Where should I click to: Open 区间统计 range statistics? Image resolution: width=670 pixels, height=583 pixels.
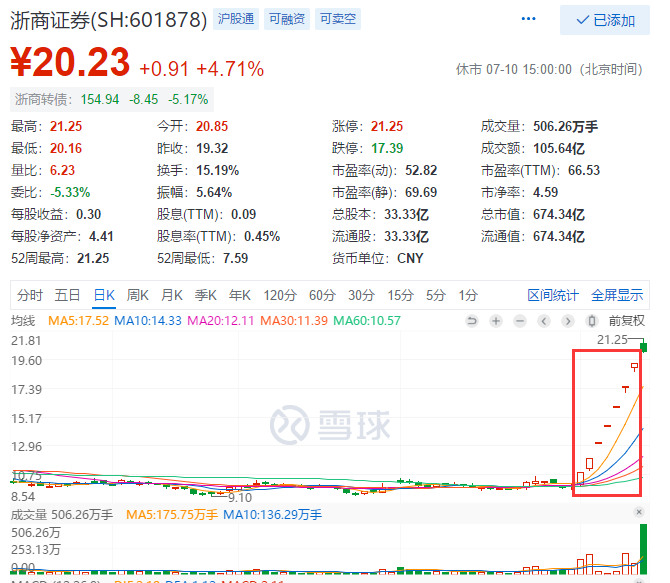(x=553, y=295)
